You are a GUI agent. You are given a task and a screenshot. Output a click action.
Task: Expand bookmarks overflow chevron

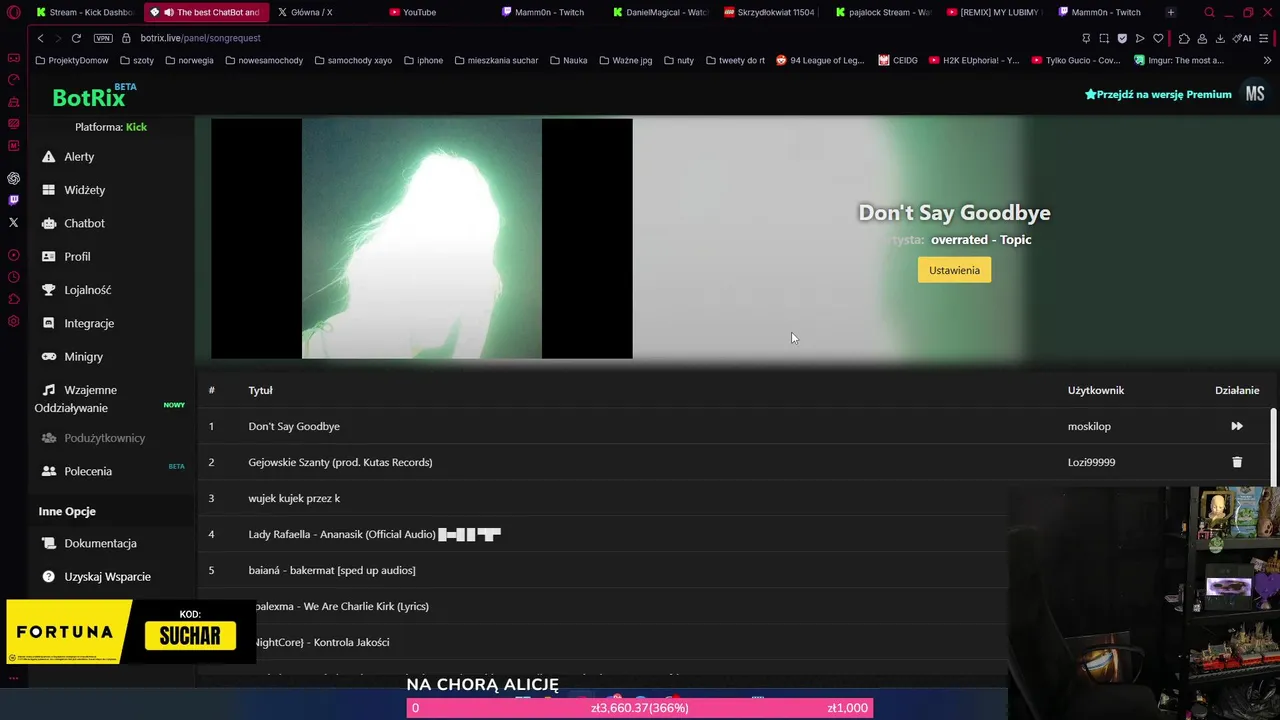tap(1267, 60)
